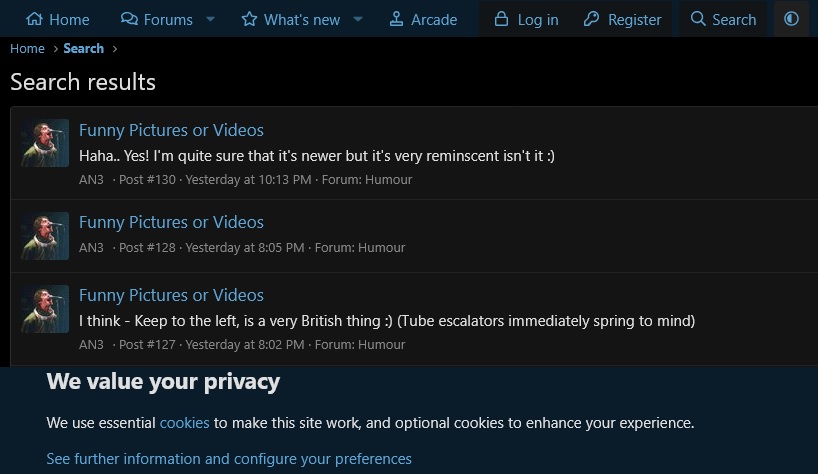This screenshot has width=818, height=474.
Task: Click the Arcade joystick icon
Action: pos(396,19)
